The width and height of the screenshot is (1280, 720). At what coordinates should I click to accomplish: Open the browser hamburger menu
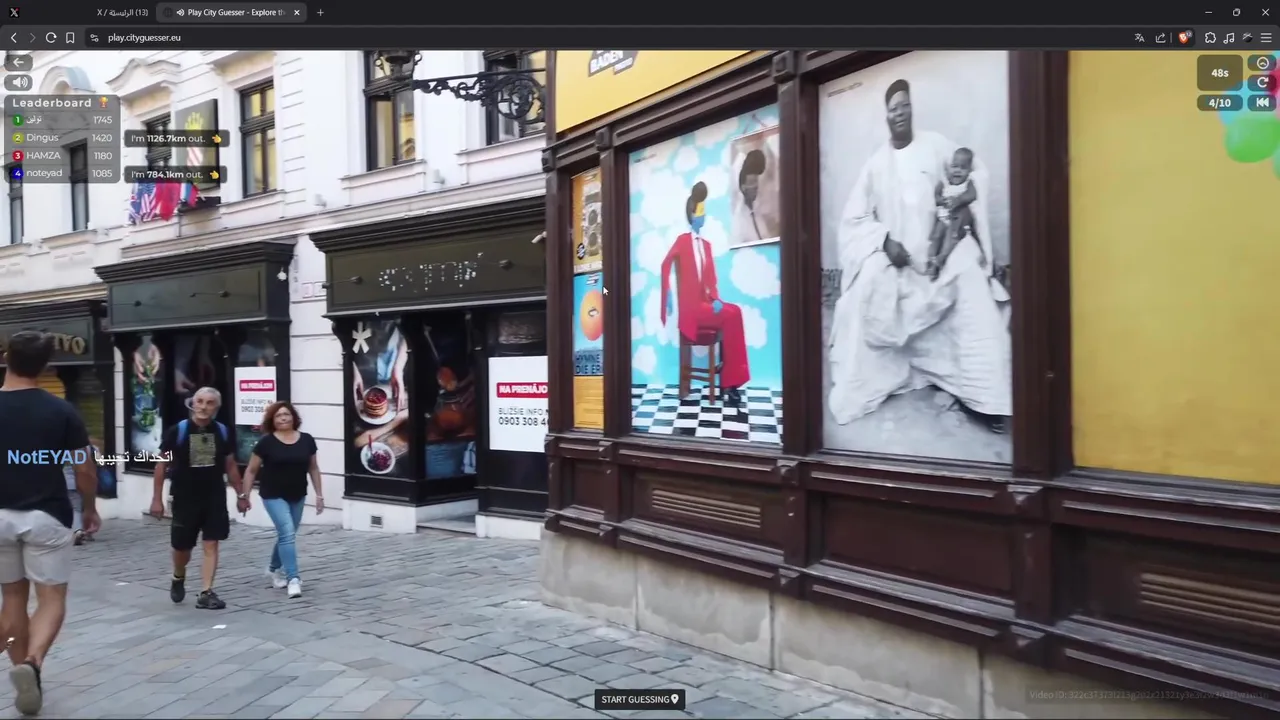click(x=1266, y=38)
